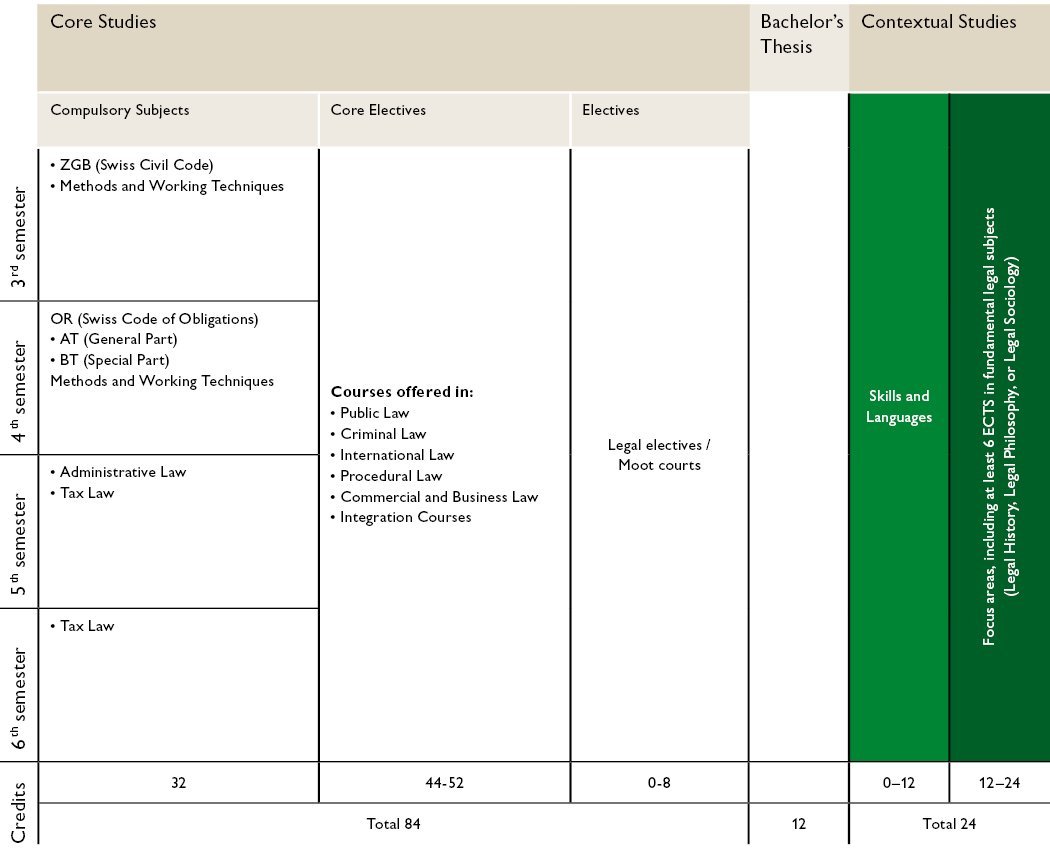The width and height of the screenshot is (1050, 857).
Task: Select the Electives subheader
Action: point(610,110)
